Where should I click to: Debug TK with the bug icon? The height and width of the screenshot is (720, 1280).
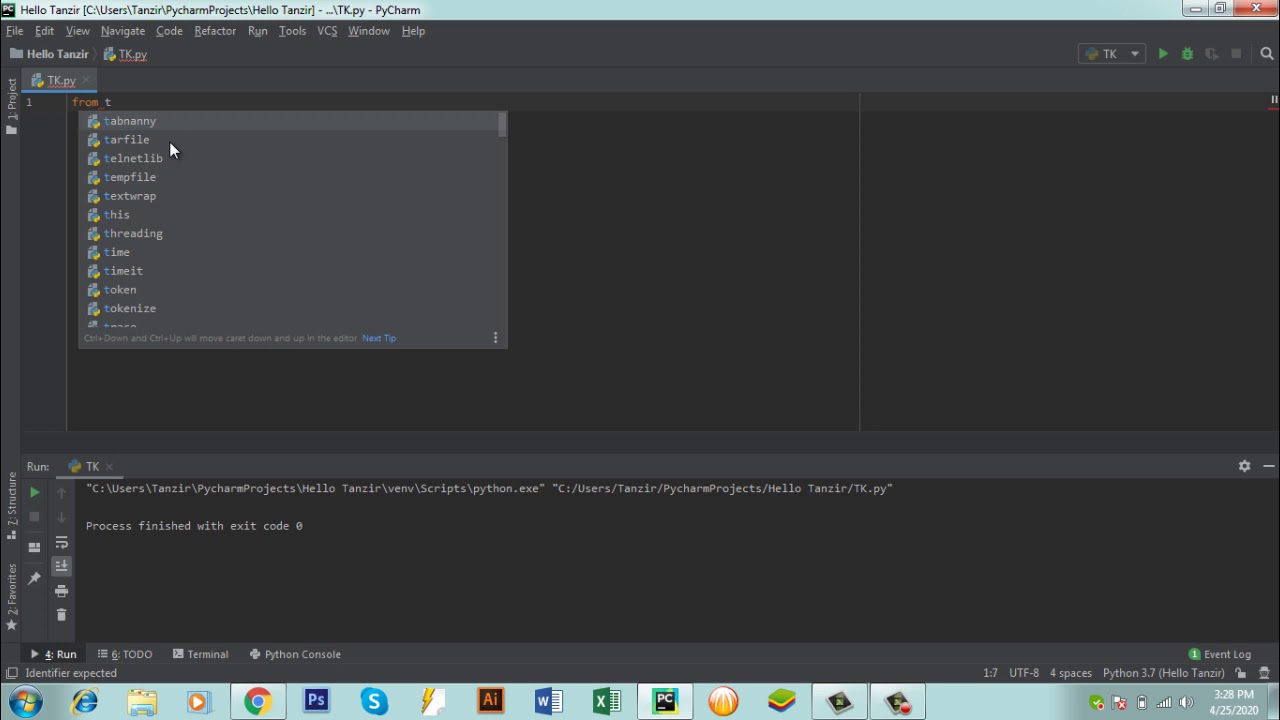[1187, 54]
